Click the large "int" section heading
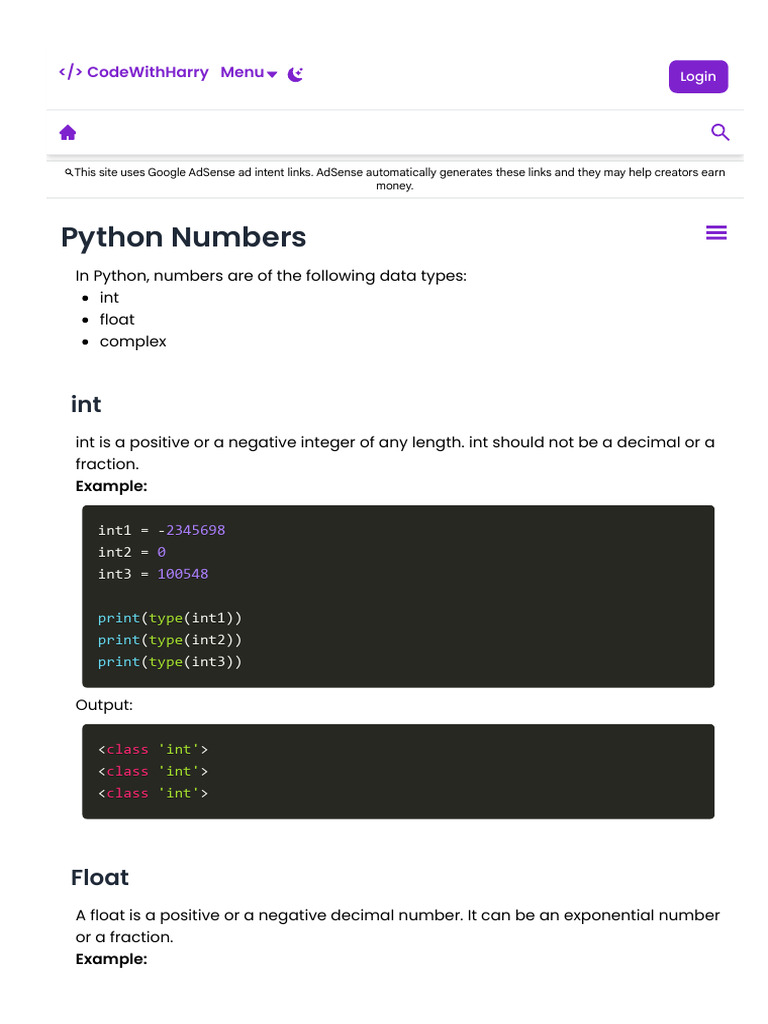This screenshot has width=768, height=1024. point(86,404)
